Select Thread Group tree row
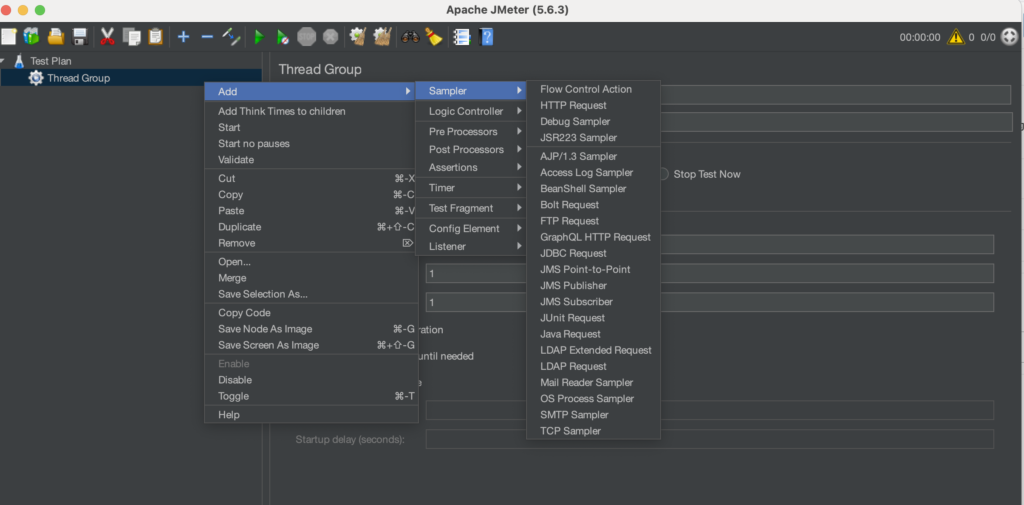This screenshot has width=1024, height=505. click(131, 78)
